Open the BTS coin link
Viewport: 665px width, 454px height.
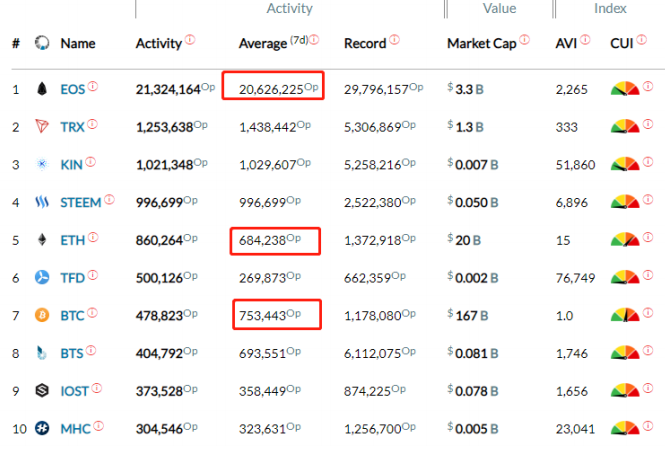[72, 353]
